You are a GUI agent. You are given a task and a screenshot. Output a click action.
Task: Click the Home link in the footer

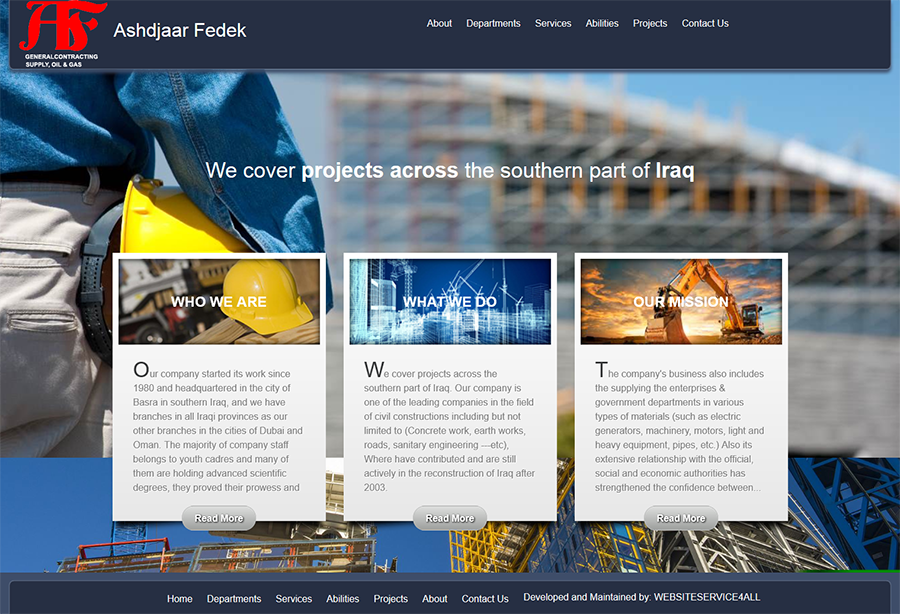(180, 599)
